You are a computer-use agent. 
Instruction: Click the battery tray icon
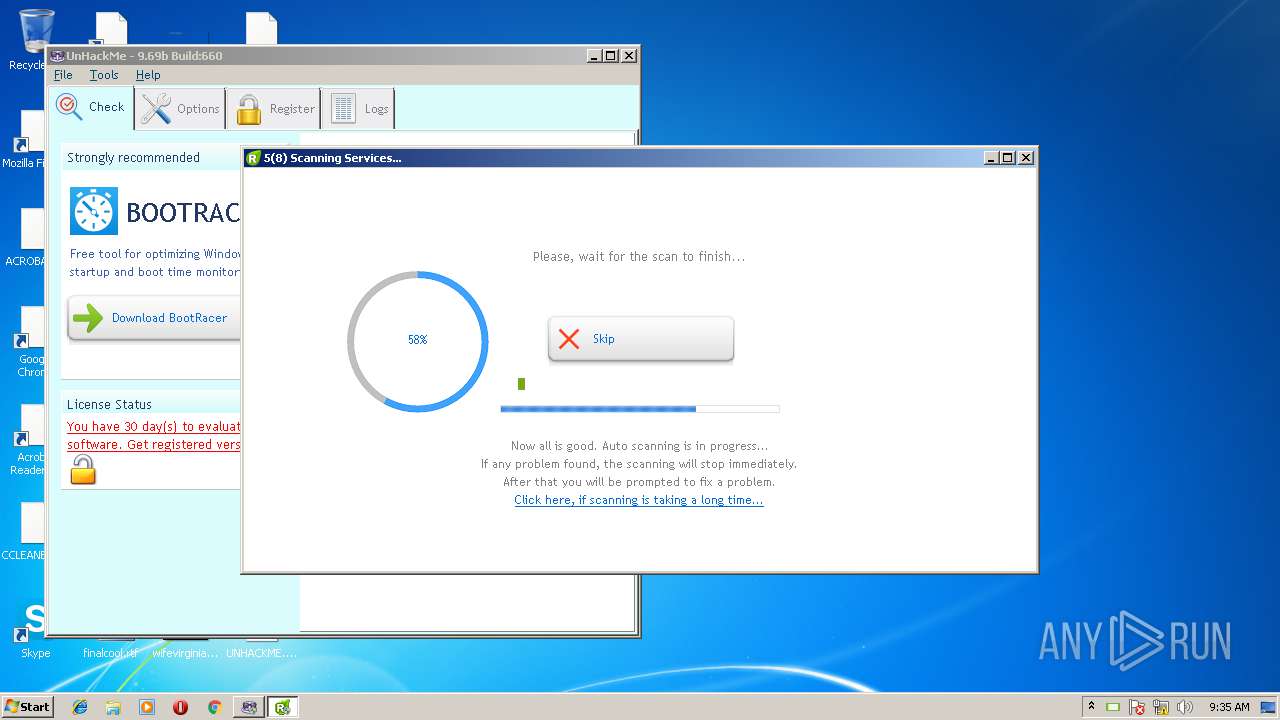pos(1113,707)
